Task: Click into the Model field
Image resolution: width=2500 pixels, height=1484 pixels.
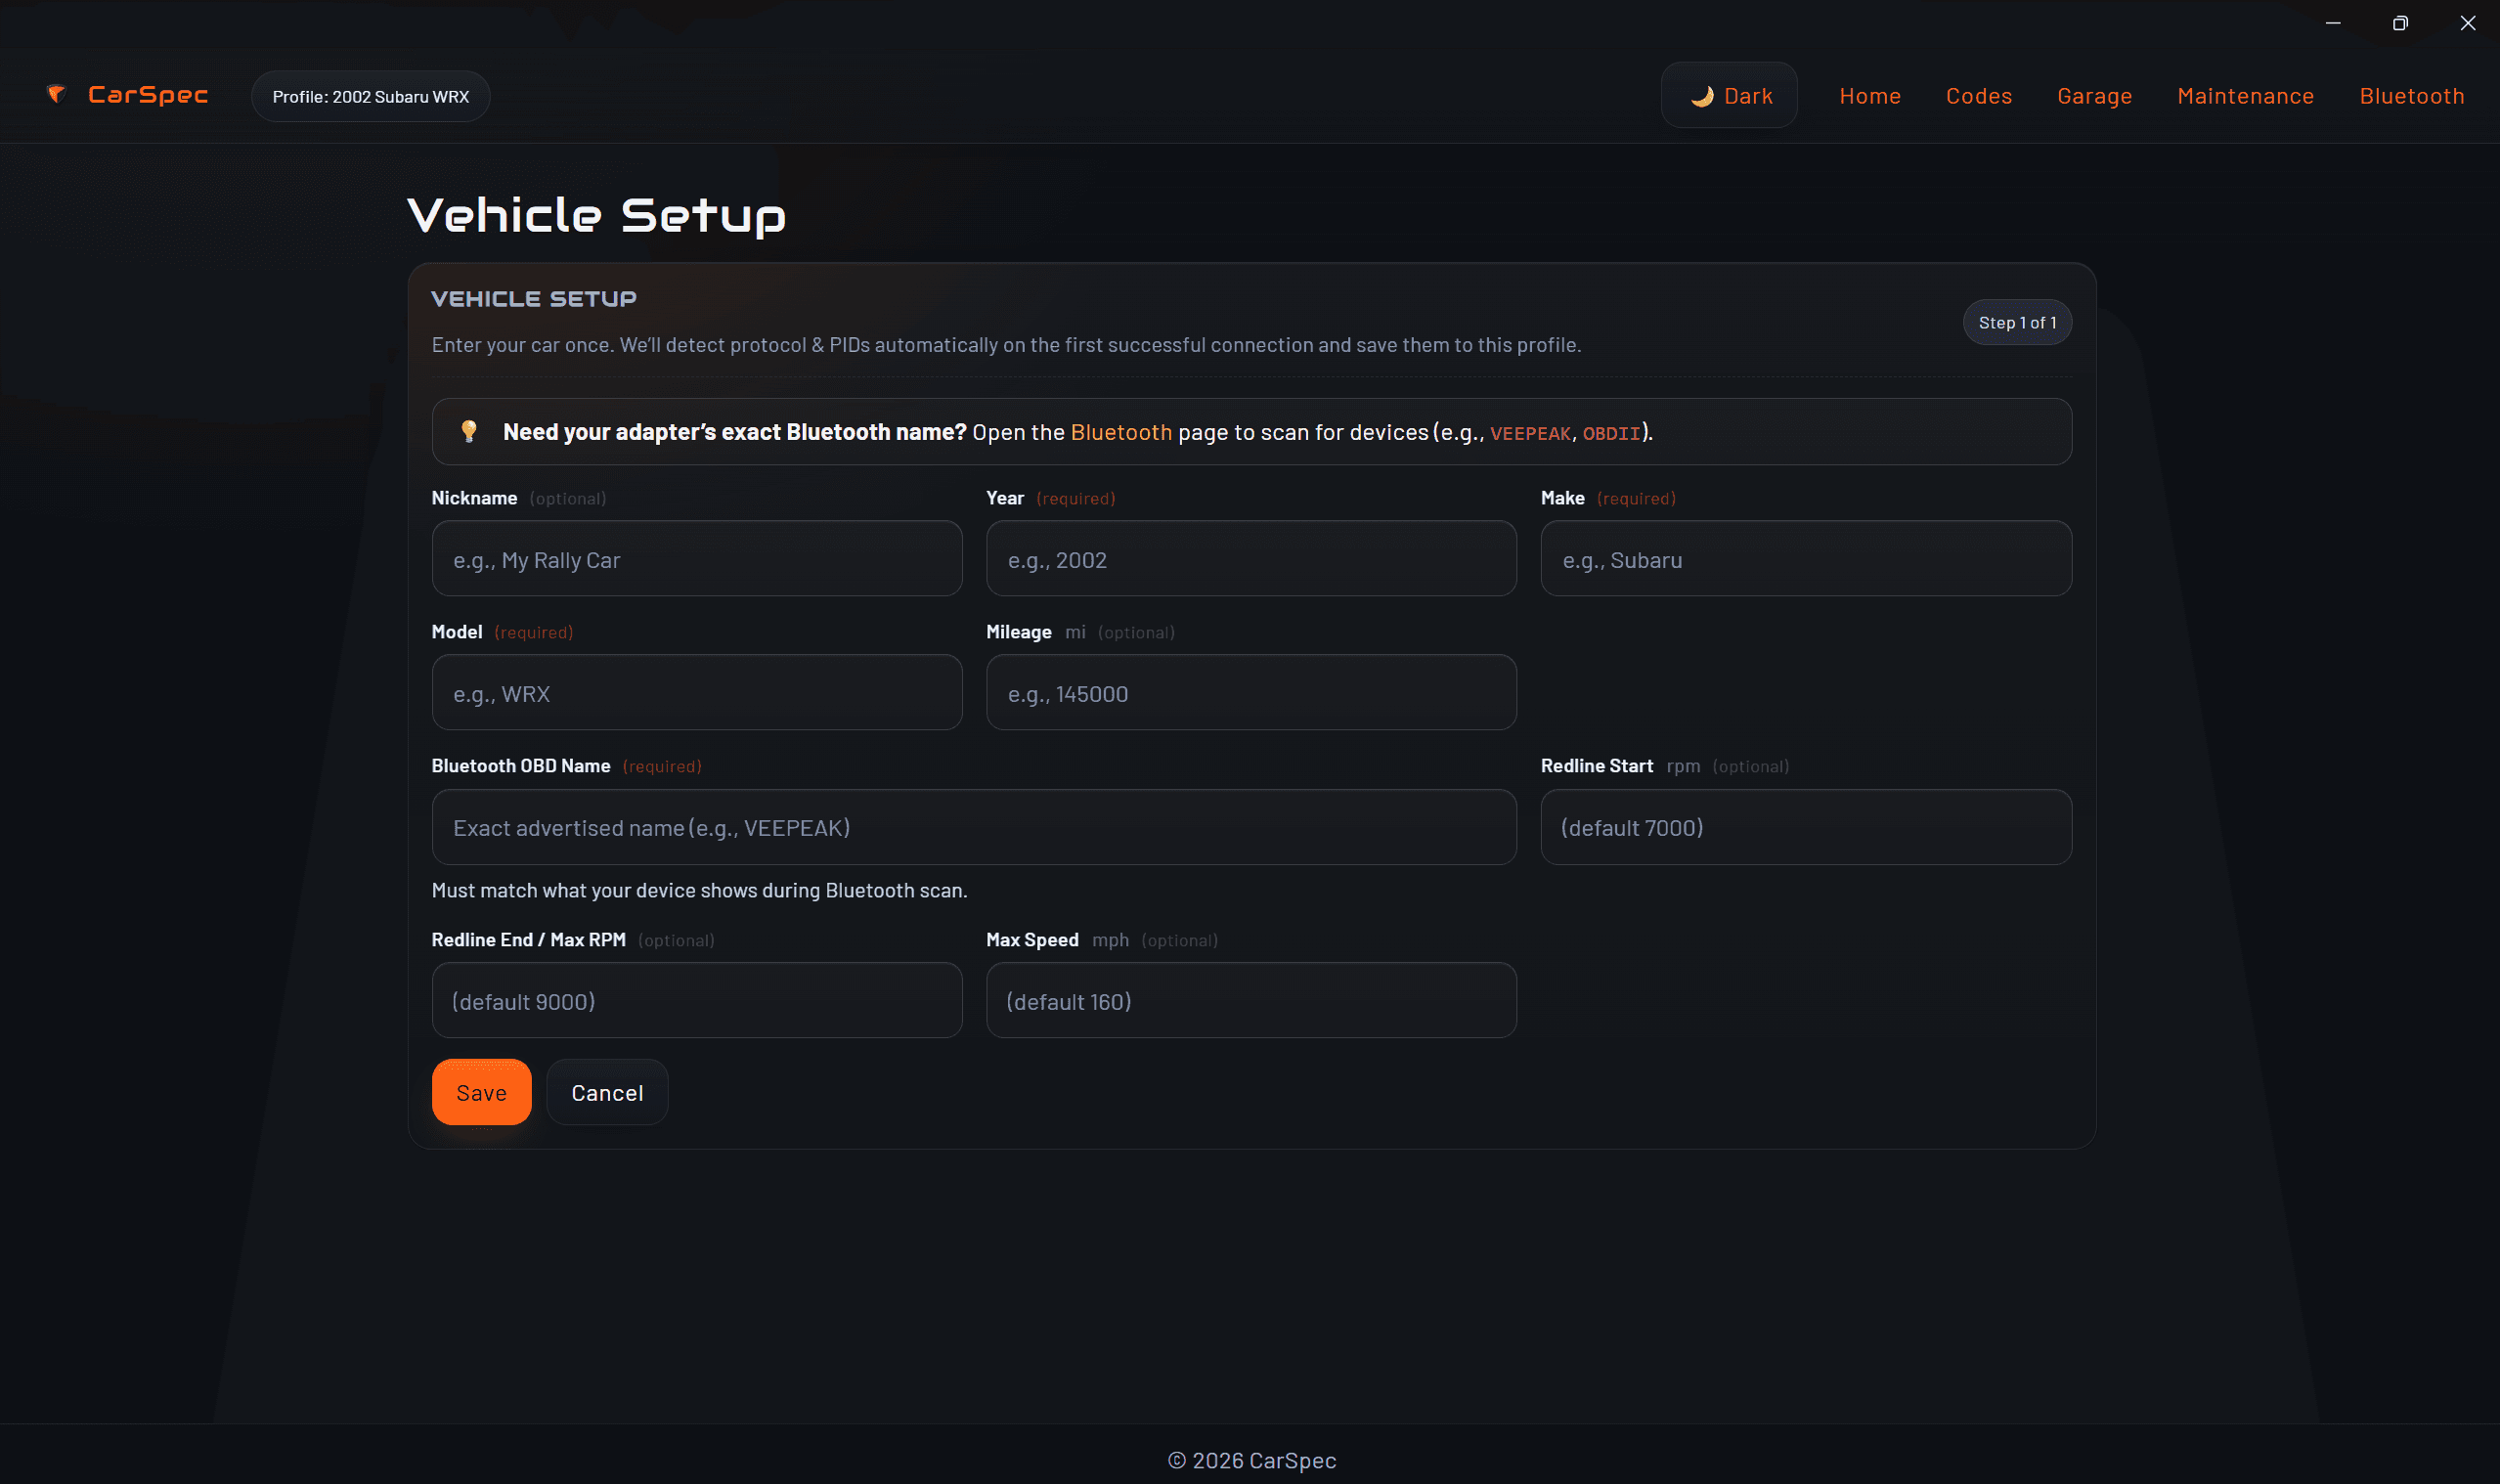Action: [x=697, y=692]
